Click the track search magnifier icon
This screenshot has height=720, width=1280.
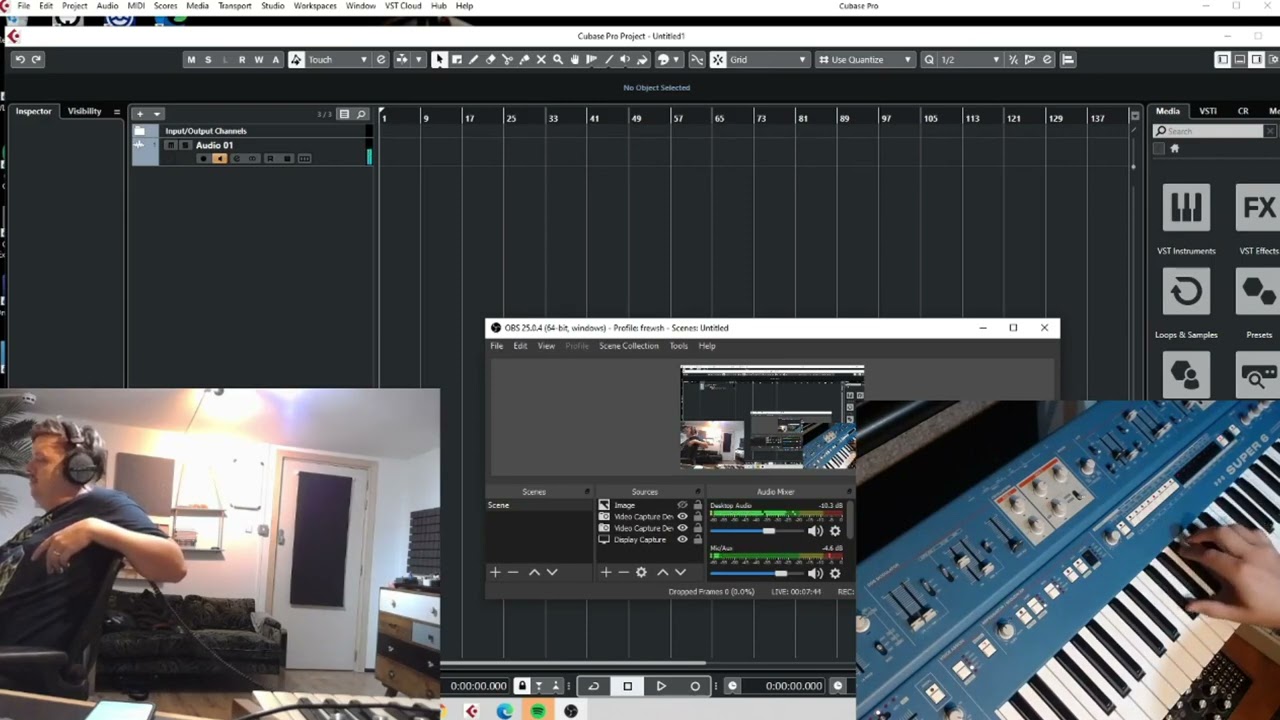coord(361,114)
